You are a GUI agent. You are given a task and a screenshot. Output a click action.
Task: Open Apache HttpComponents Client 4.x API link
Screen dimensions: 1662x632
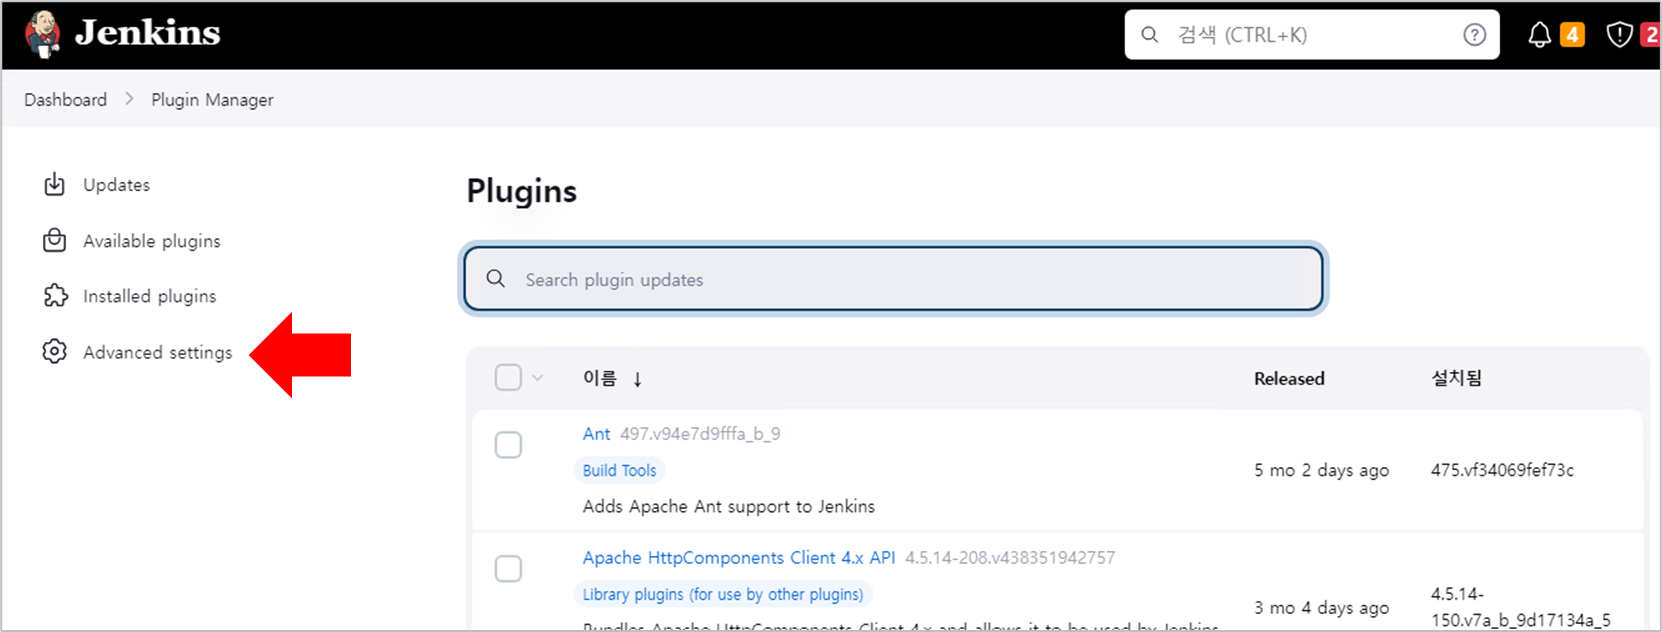click(x=739, y=558)
